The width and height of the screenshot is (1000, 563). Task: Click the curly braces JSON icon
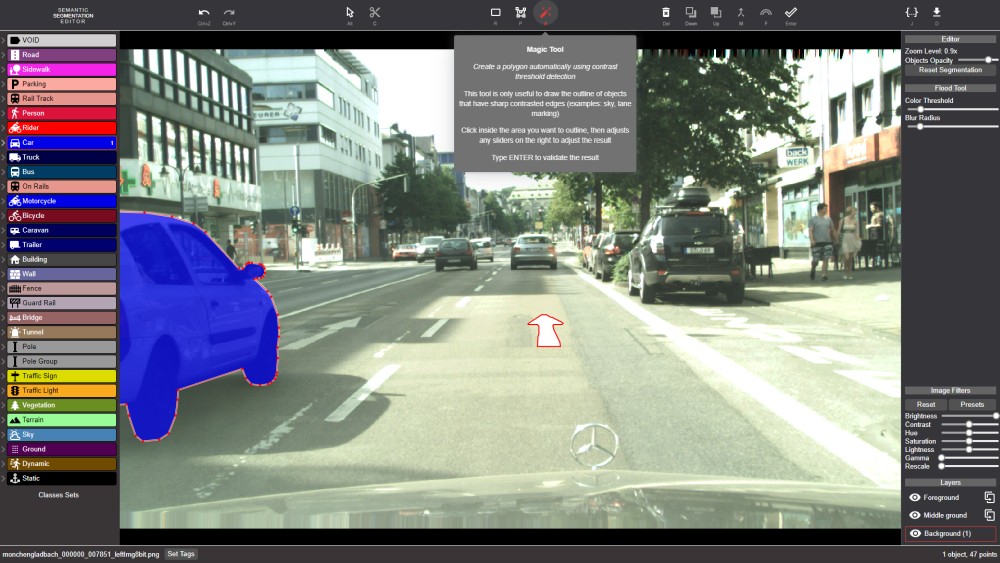tap(912, 12)
